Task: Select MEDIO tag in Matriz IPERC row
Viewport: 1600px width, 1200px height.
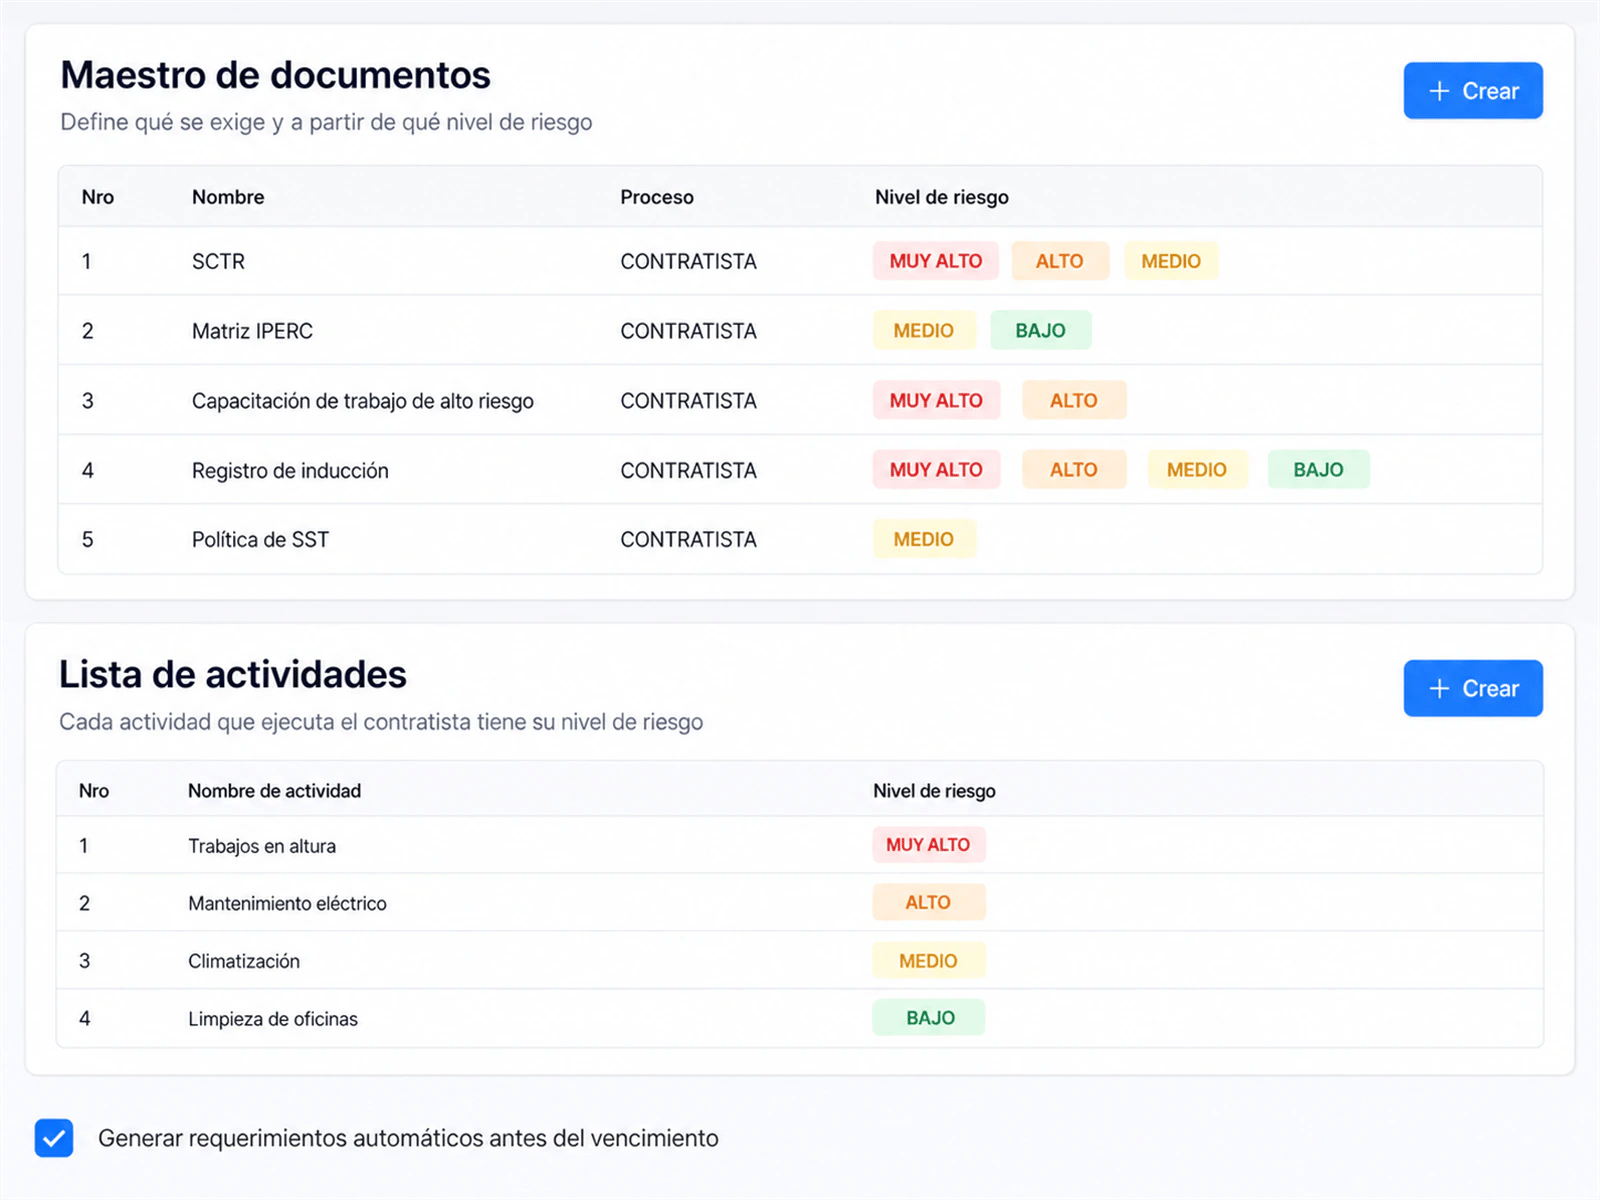Action: tap(923, 330)
